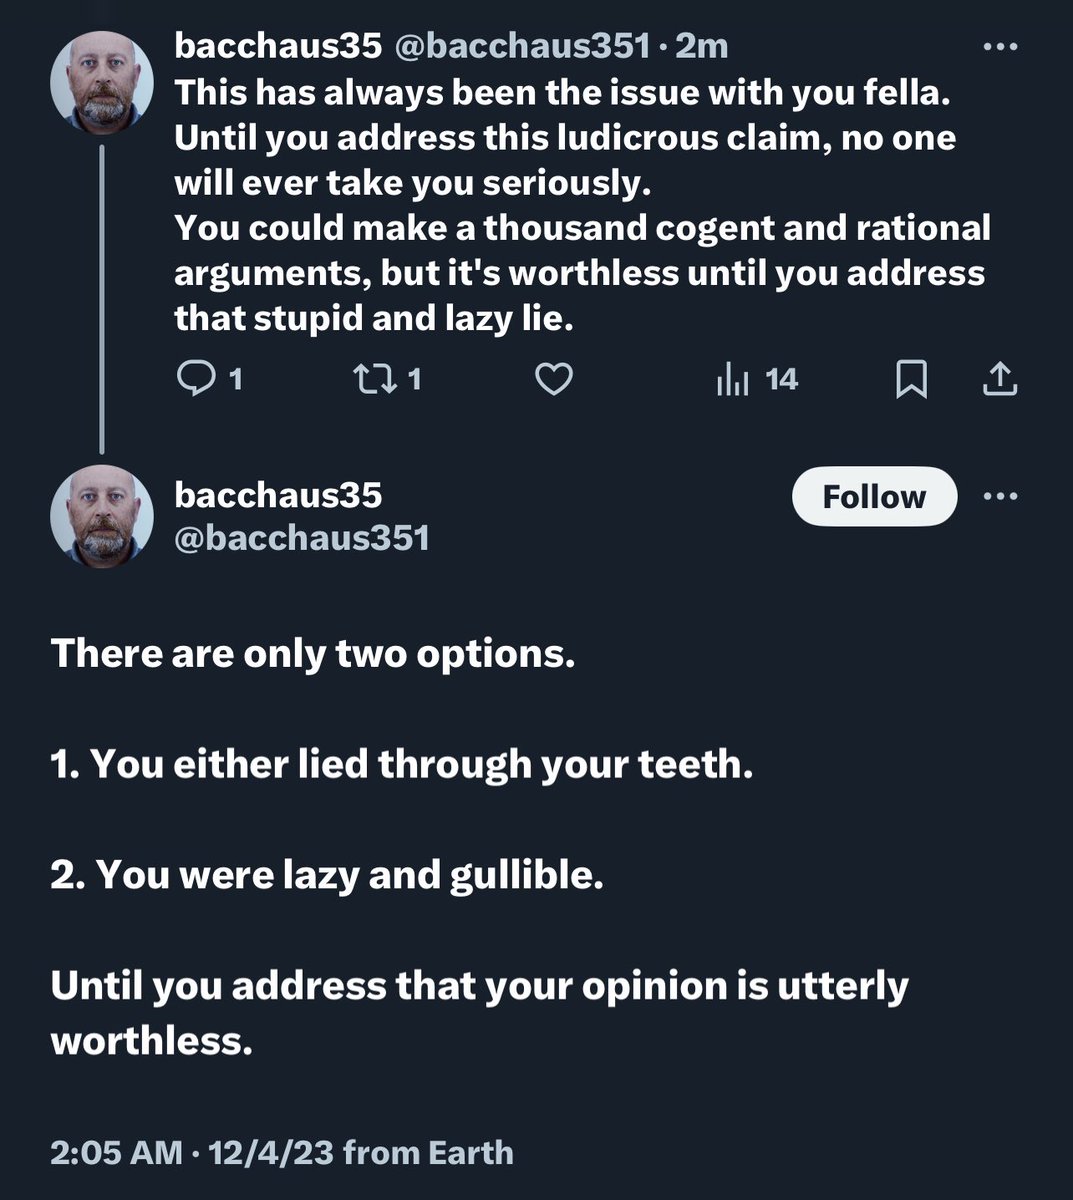
Task: Open more options on the top tweet
Action: 1000,47
